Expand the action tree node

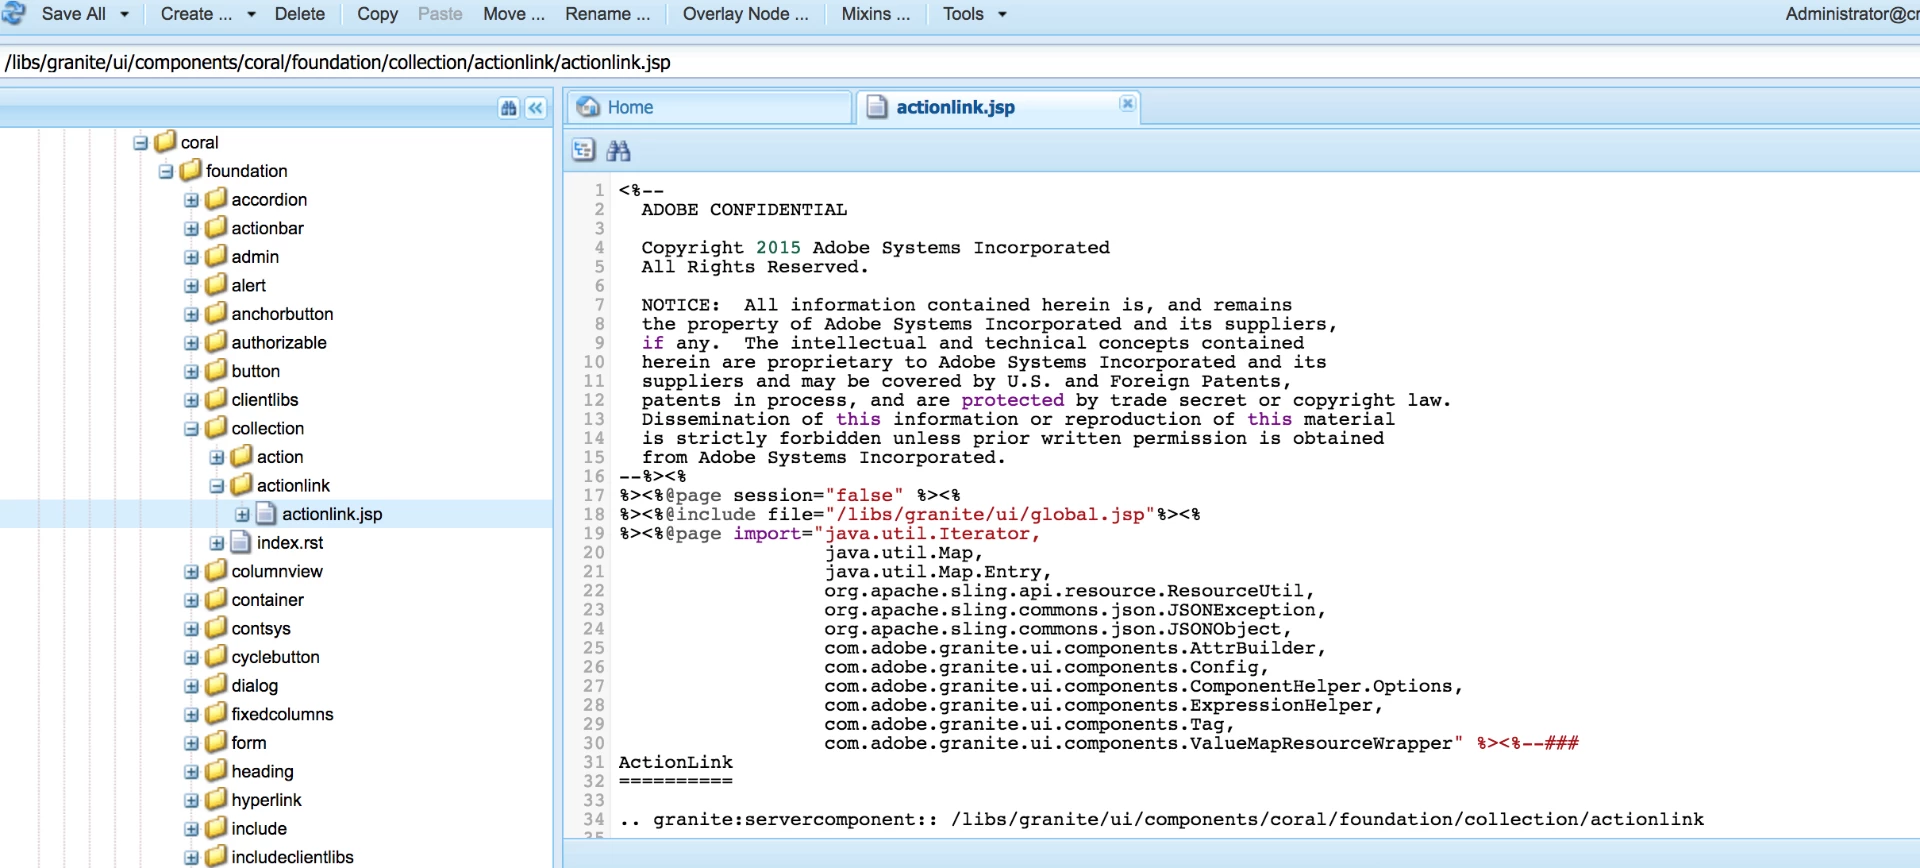[x=217, y=458]
